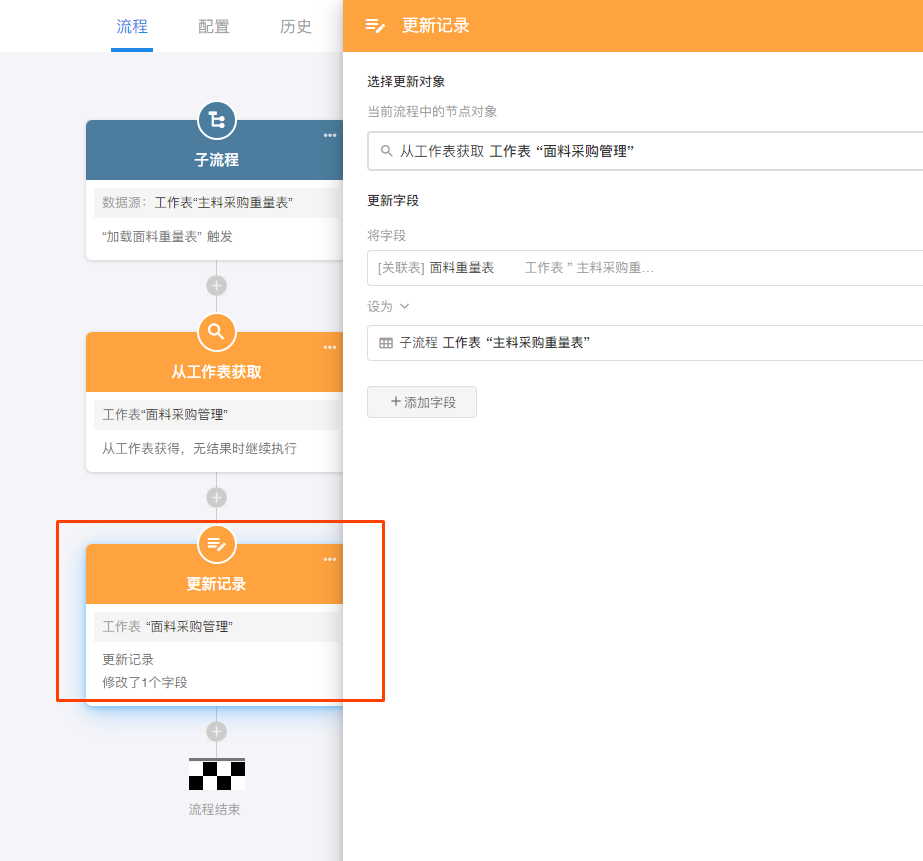Click the 添加字段 button
The width and height of the screenshot is (923, 861).
(x=422, y=402)
